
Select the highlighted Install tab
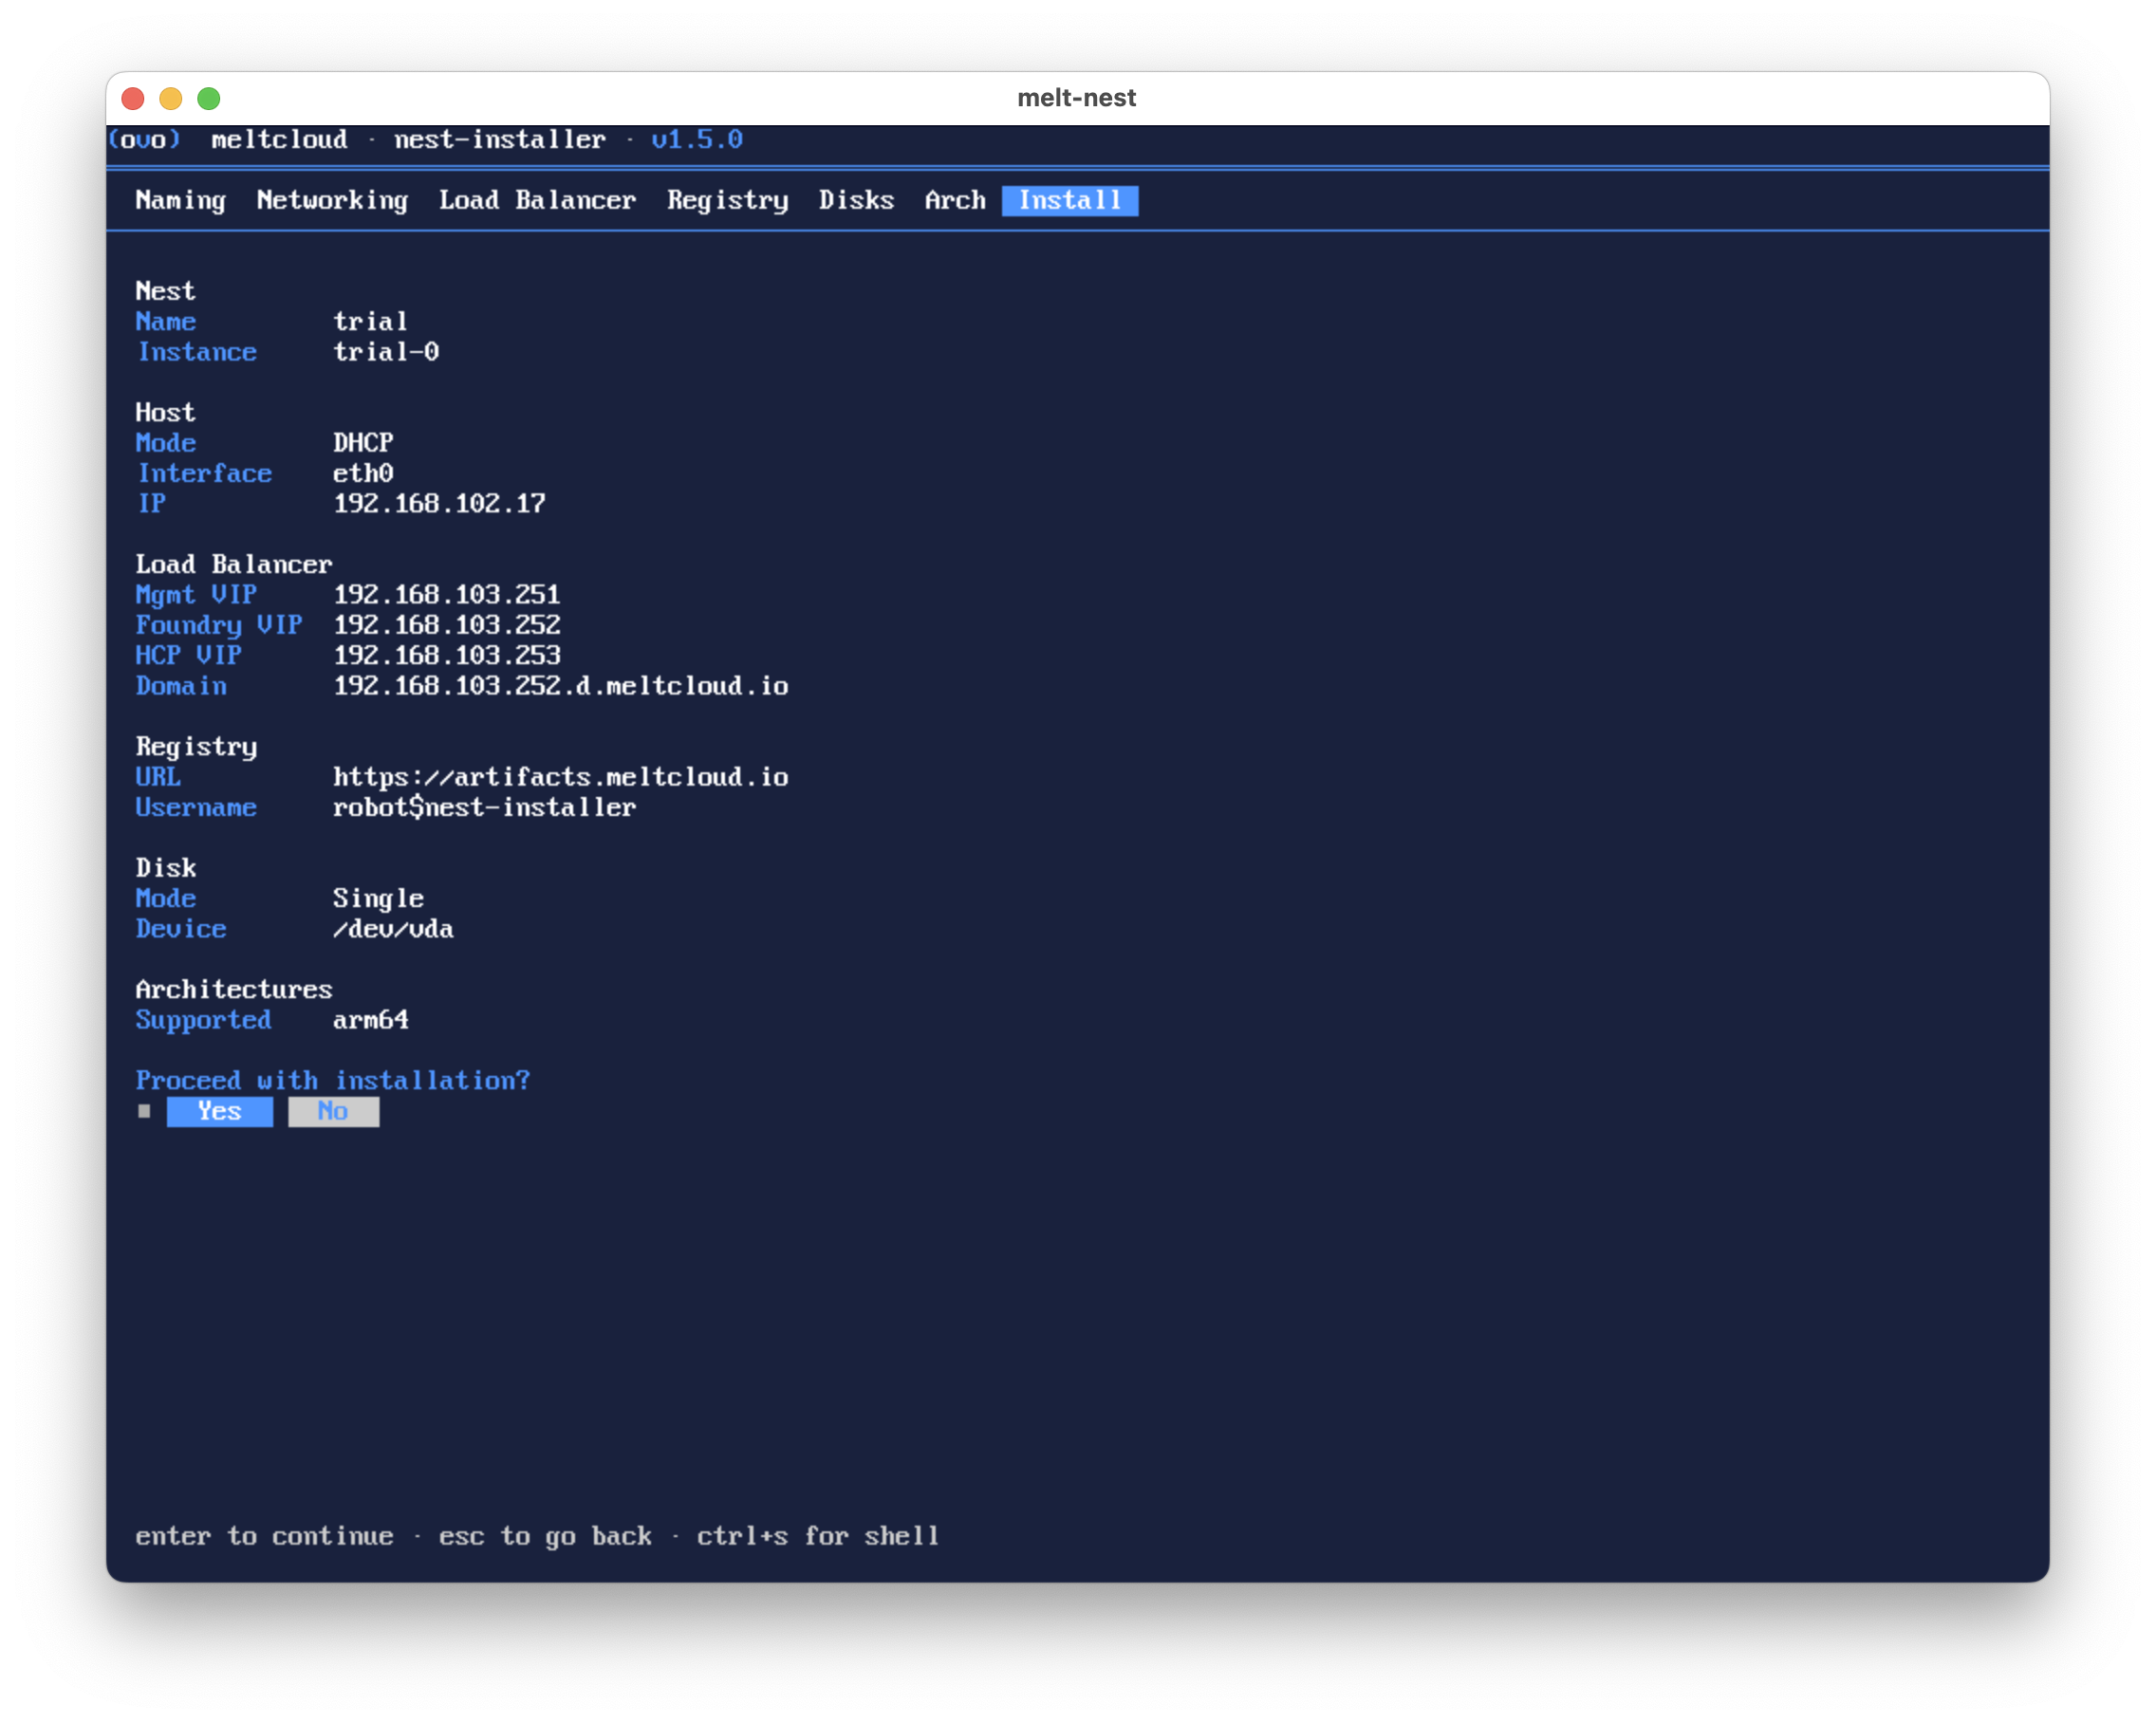[1069, 201]
